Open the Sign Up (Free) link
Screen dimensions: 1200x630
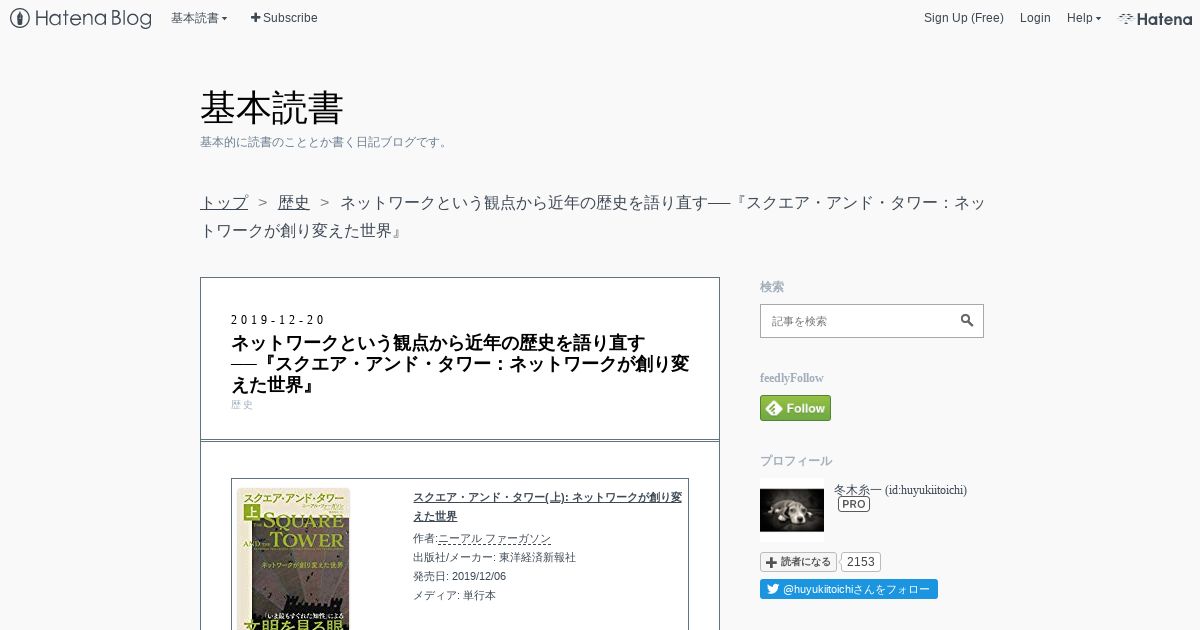click(963, 18)
